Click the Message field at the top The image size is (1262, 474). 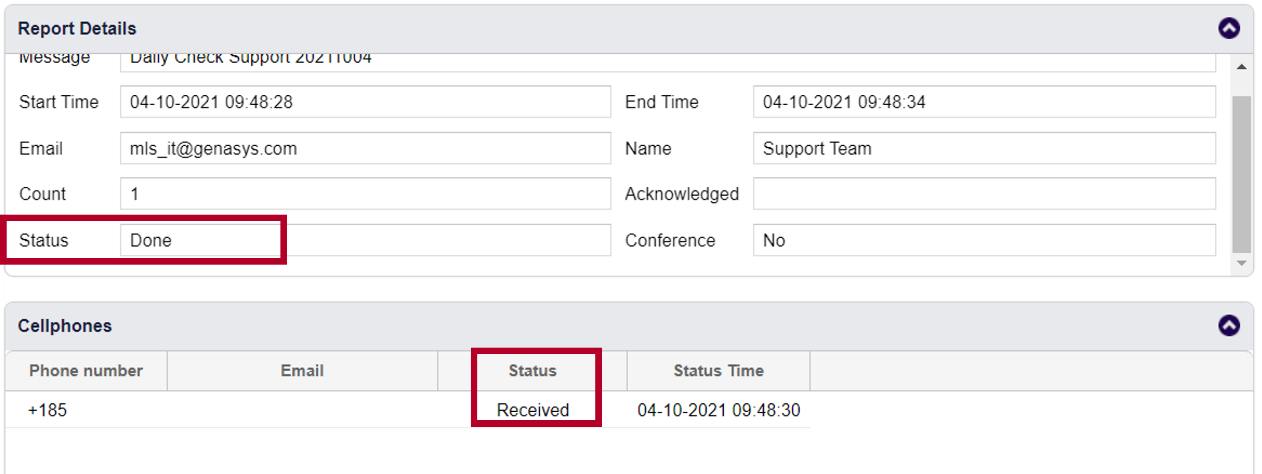(x=667, y=60)
